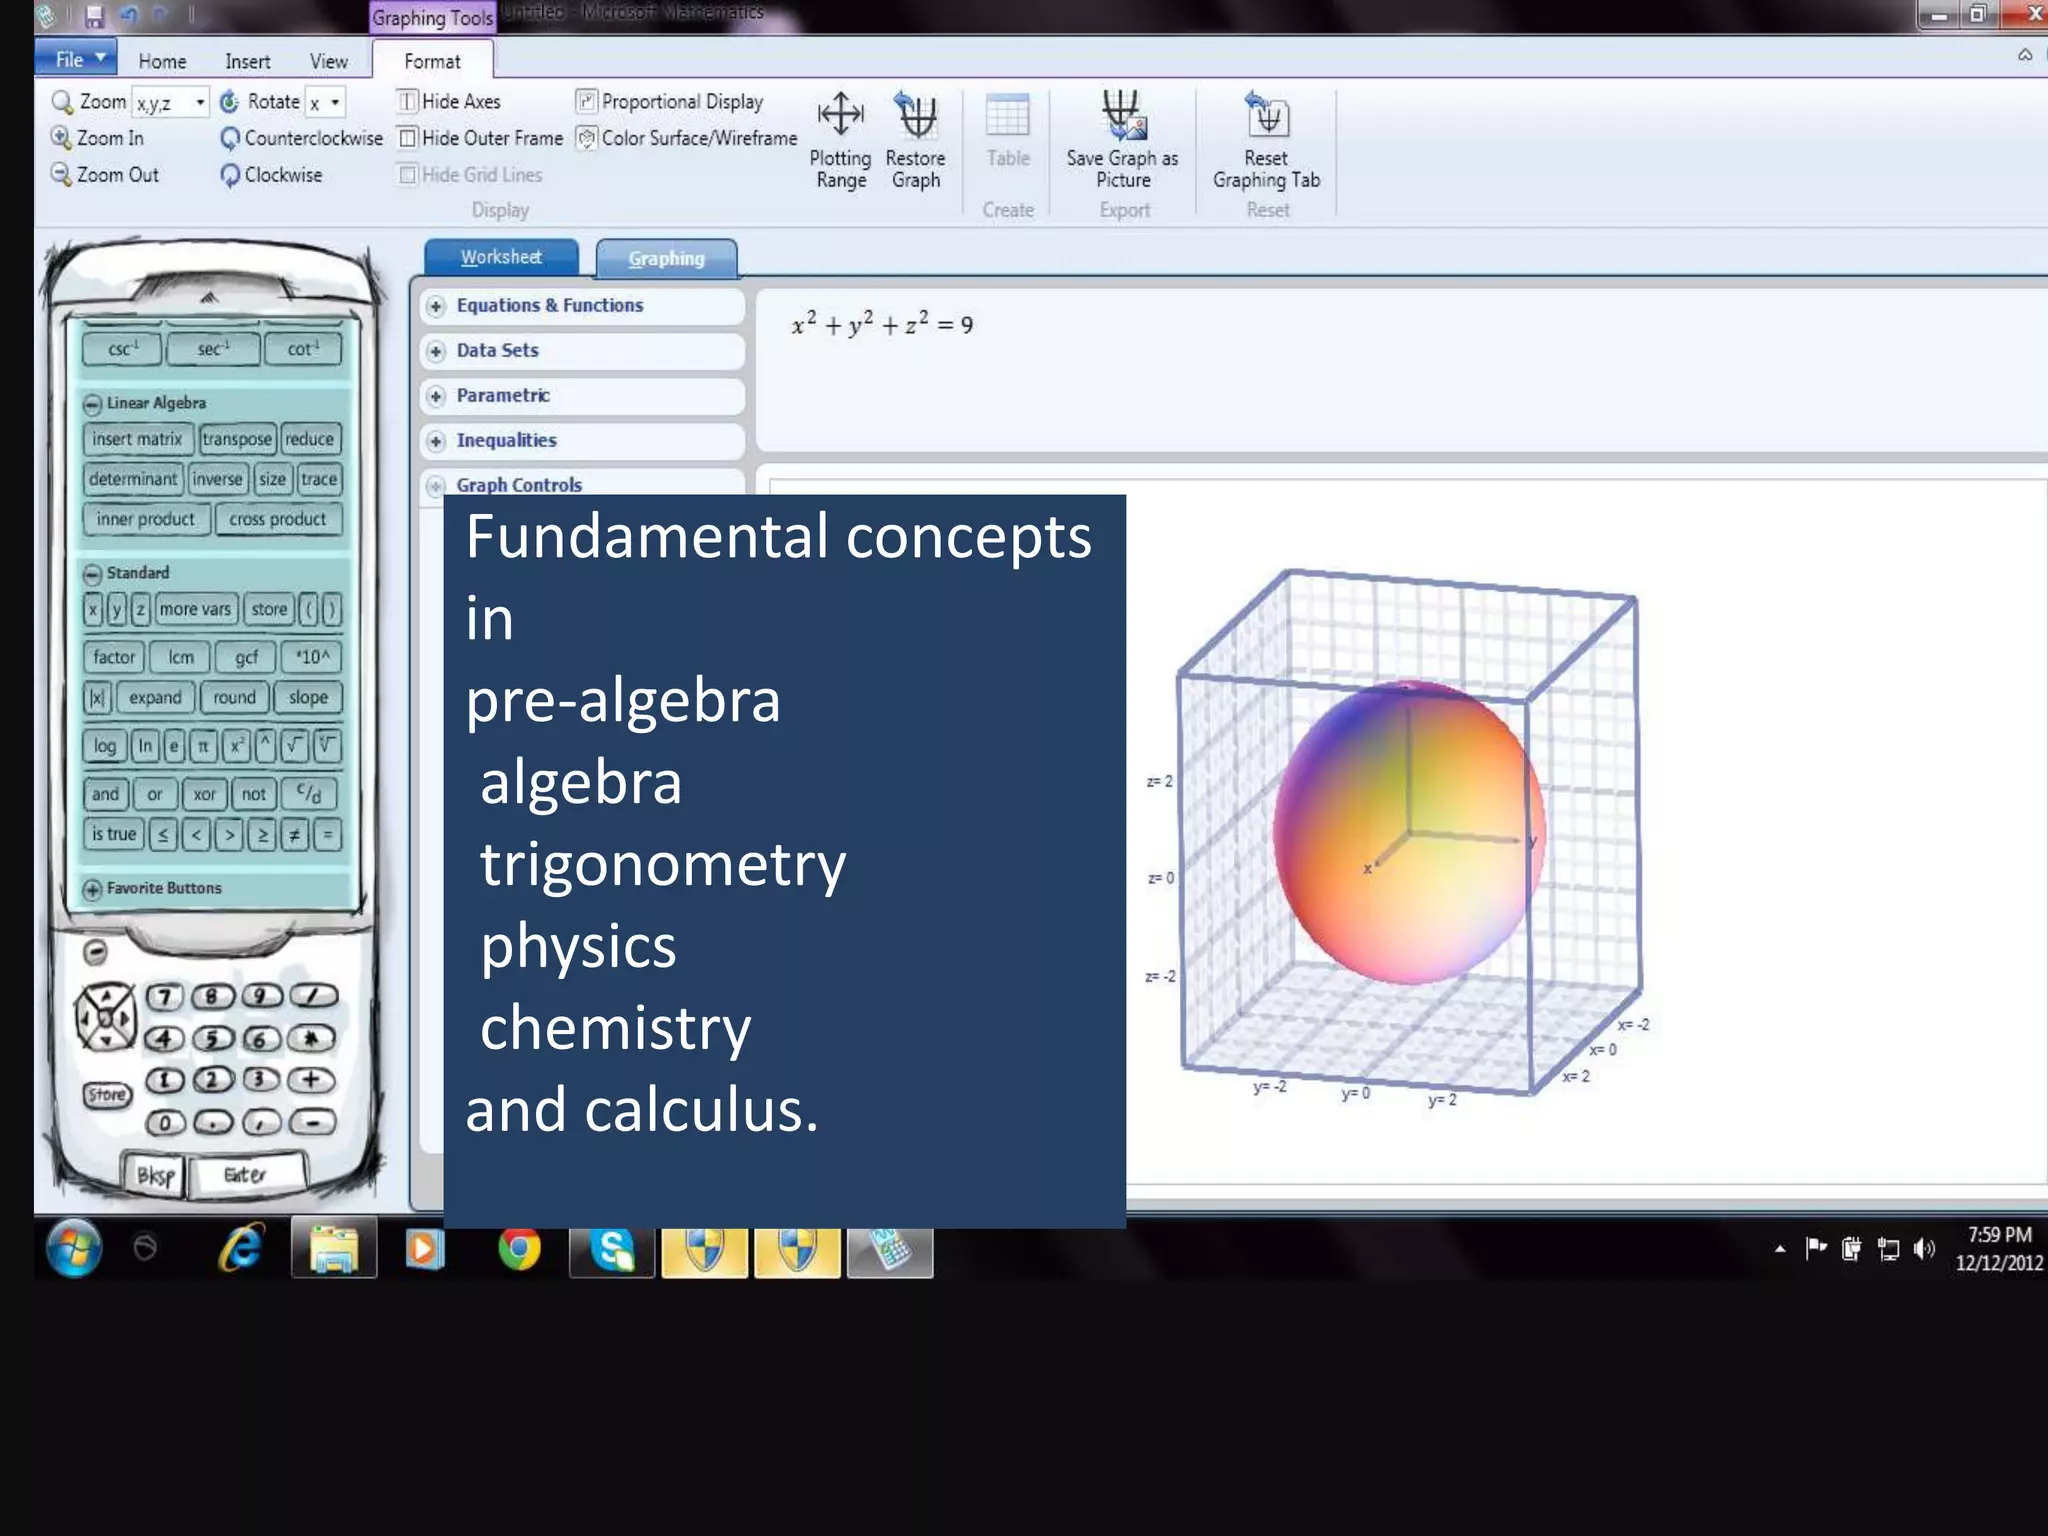Click the Restore Graph icon
The width and height of the screenshot is (2048, 1536).
coord(915,115)
